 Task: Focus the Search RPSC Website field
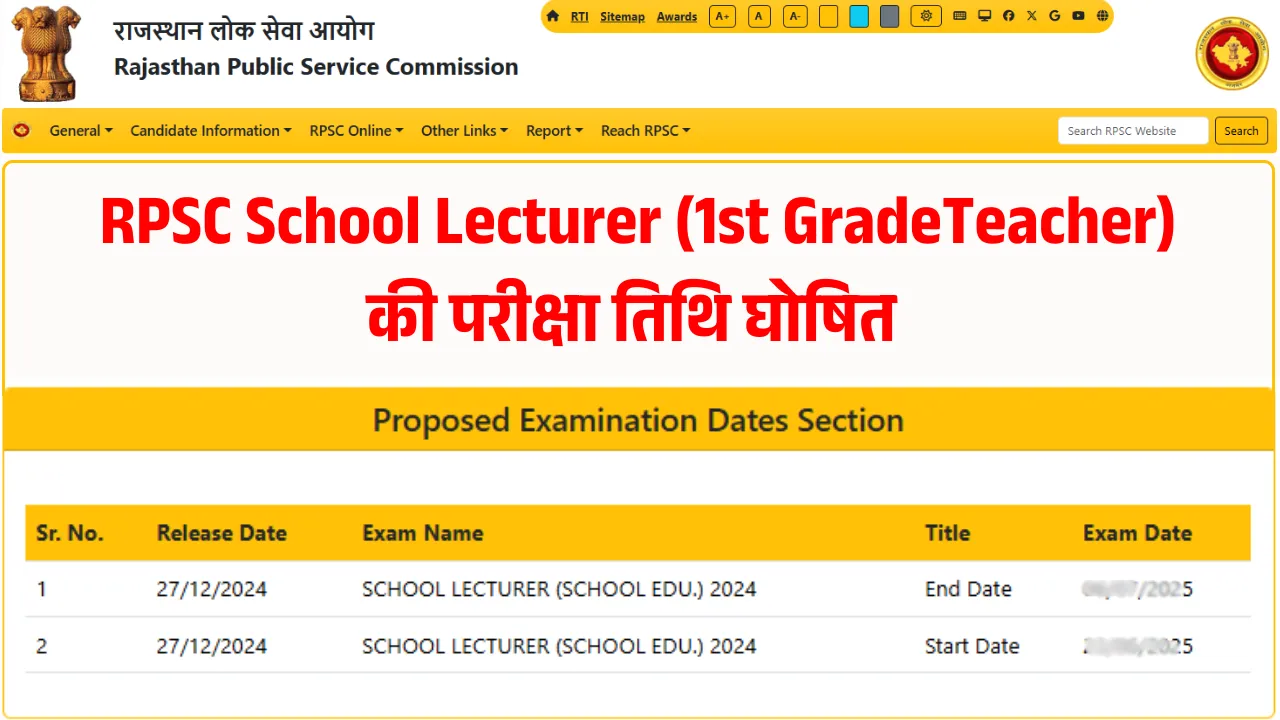pos(1133,131)
